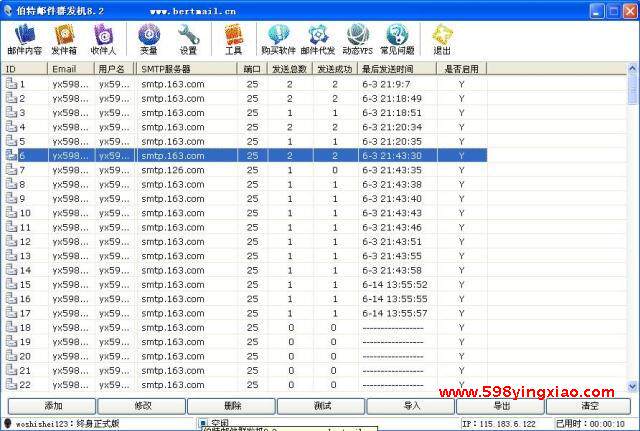The width and height of the screenshot is (640, 431).
Task: Click the mailbox icon of row 10
Action: [11, 213]
